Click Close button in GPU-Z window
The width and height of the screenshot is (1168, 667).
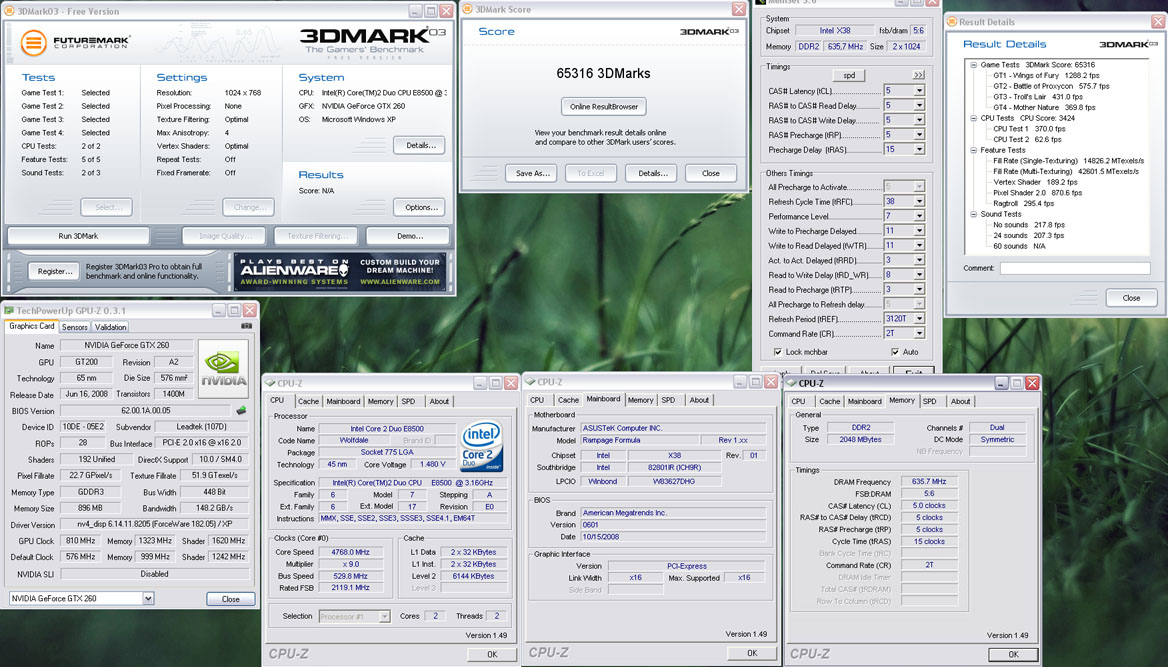pos(230,599)
